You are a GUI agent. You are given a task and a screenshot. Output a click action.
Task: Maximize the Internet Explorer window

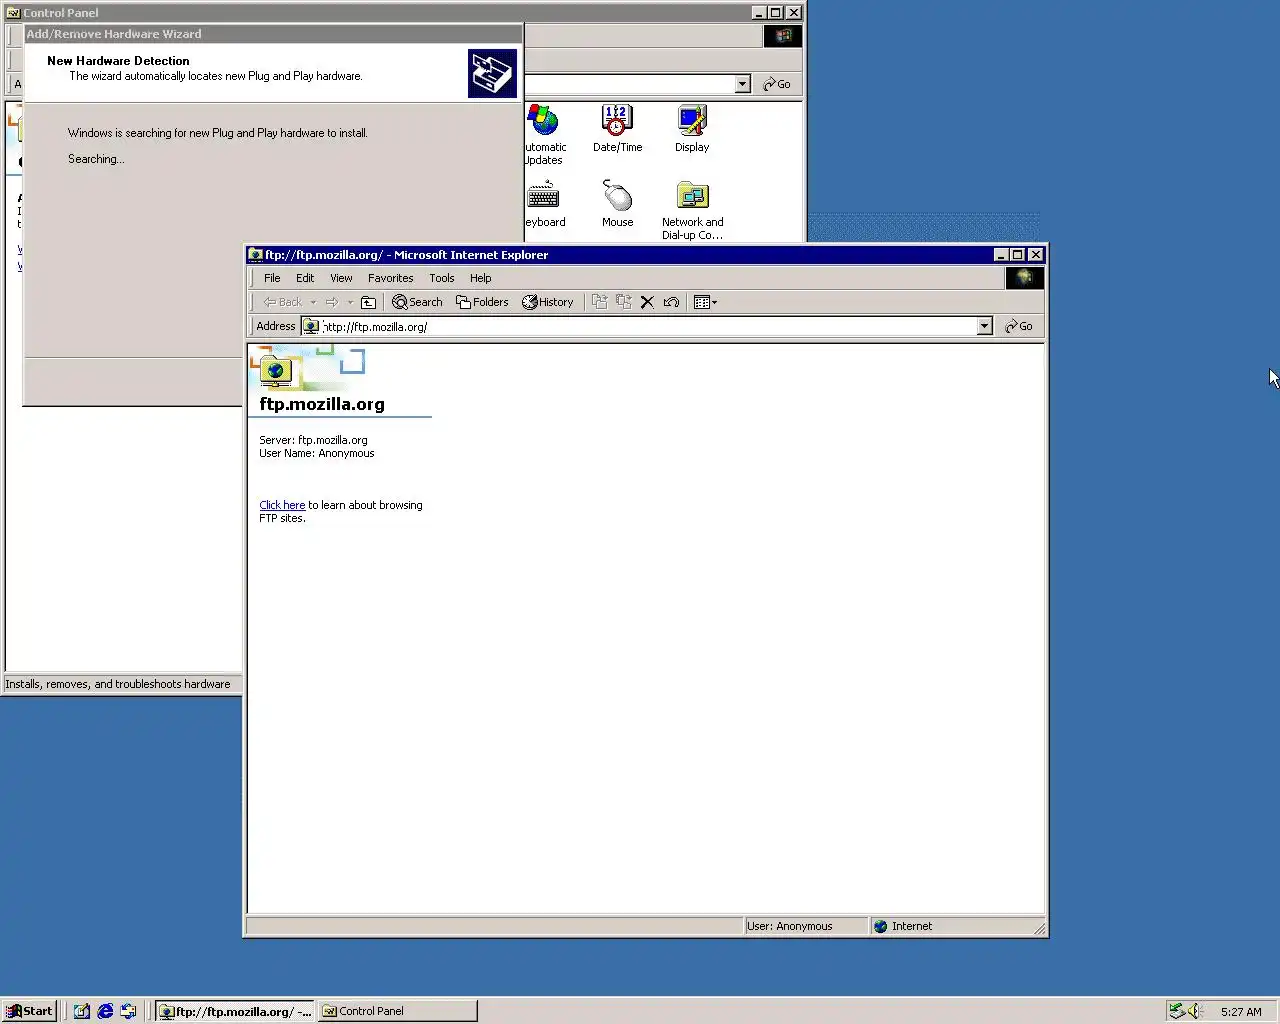point(1018,255)
